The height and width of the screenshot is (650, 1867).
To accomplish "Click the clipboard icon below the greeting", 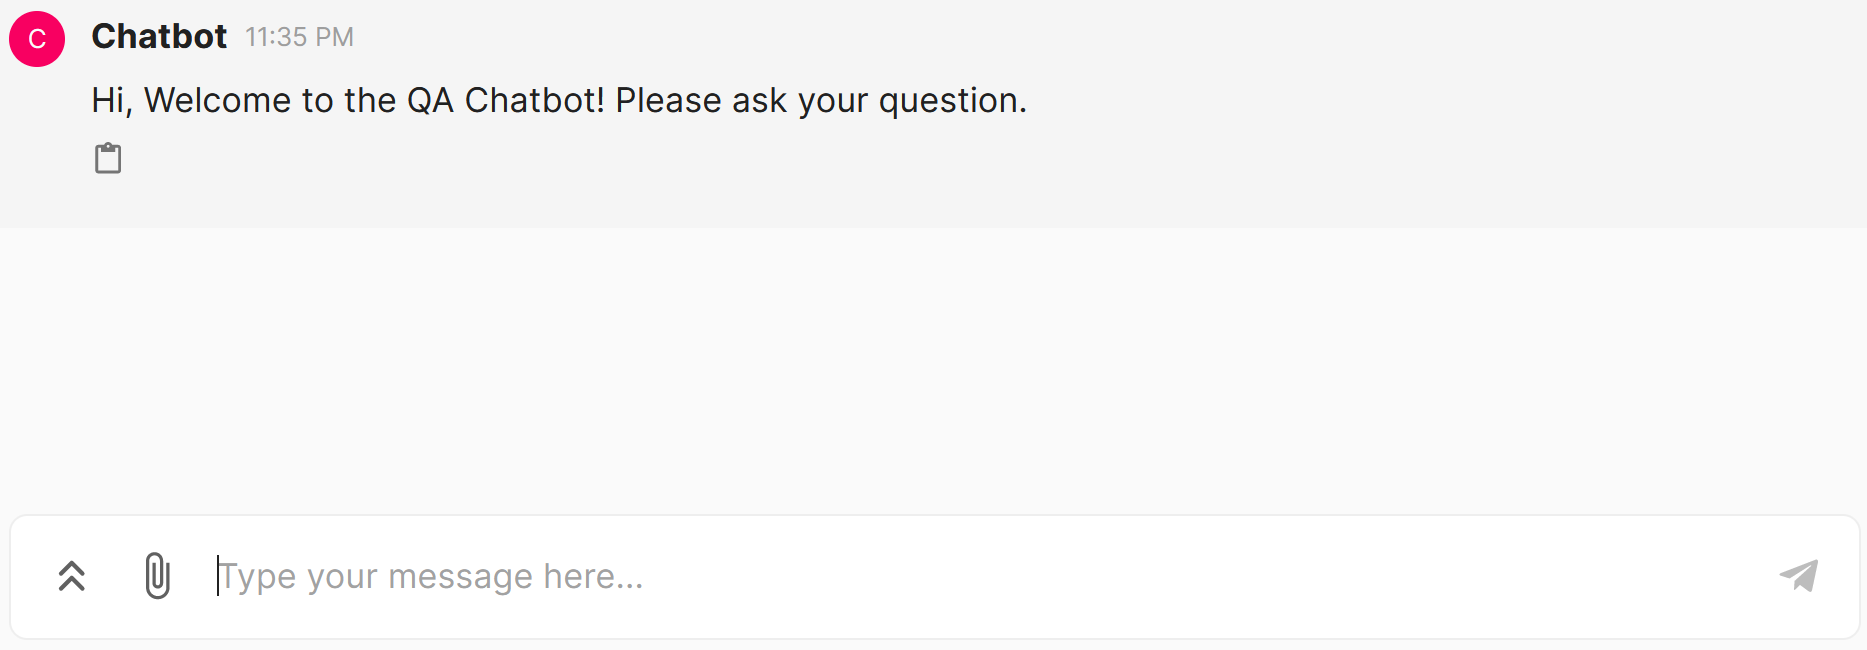I will (x=108, y=158).
